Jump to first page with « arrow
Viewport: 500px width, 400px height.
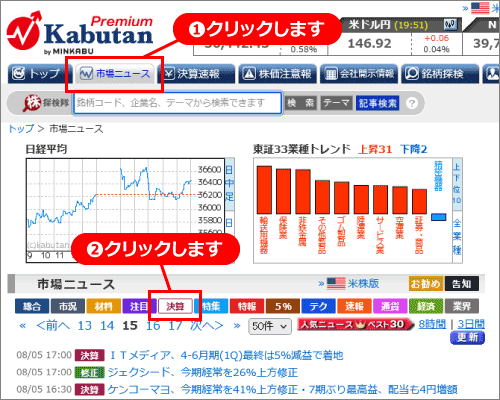coord(23,325)
